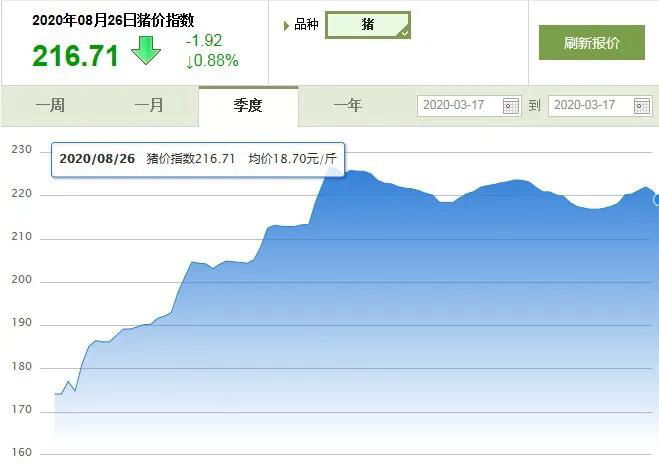Switch to the 一年 tab
Screen dimensions: 659x468
[x=347, y=105]
